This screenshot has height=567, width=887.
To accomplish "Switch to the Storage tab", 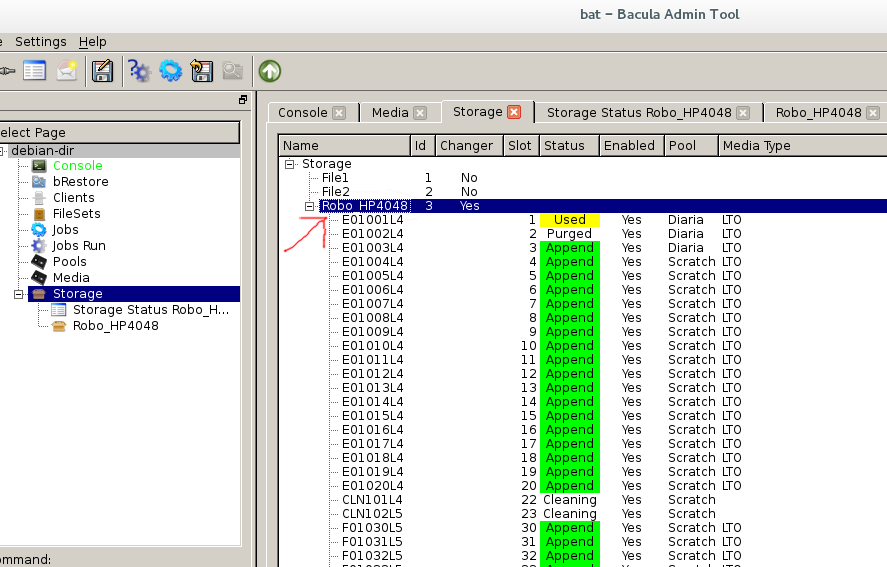I will (x=477, y=111).
